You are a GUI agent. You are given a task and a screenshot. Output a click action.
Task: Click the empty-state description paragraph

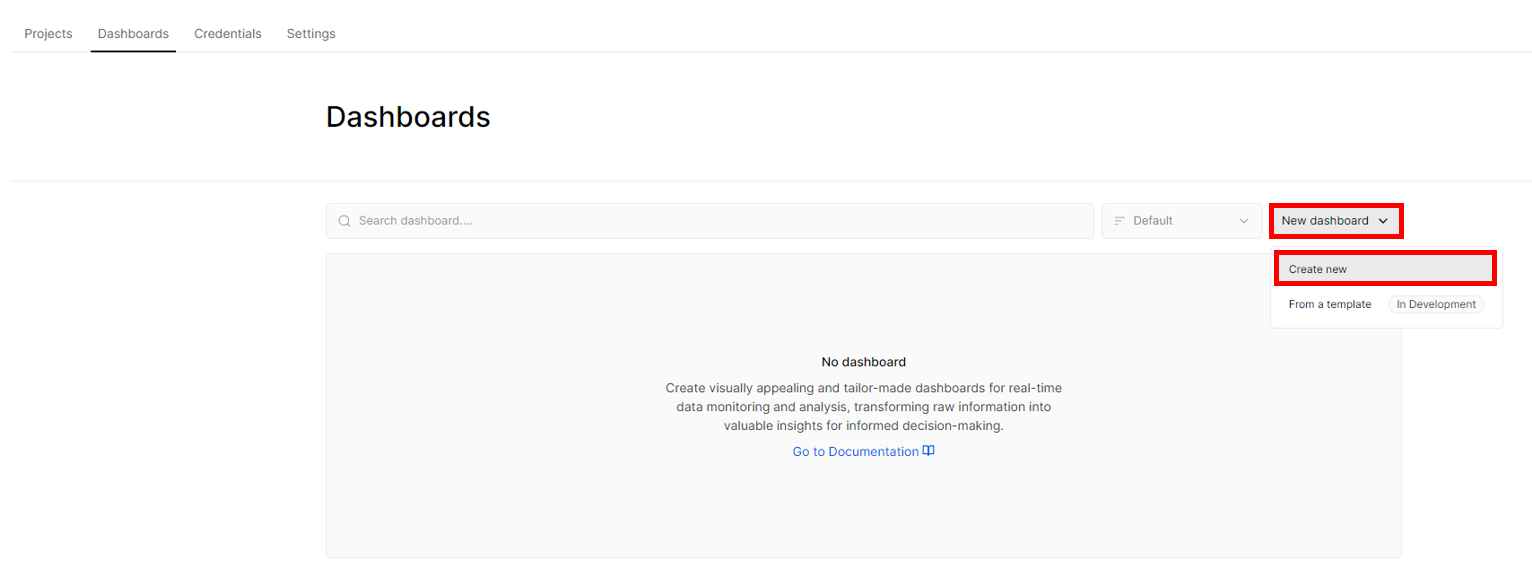[864, 407]
